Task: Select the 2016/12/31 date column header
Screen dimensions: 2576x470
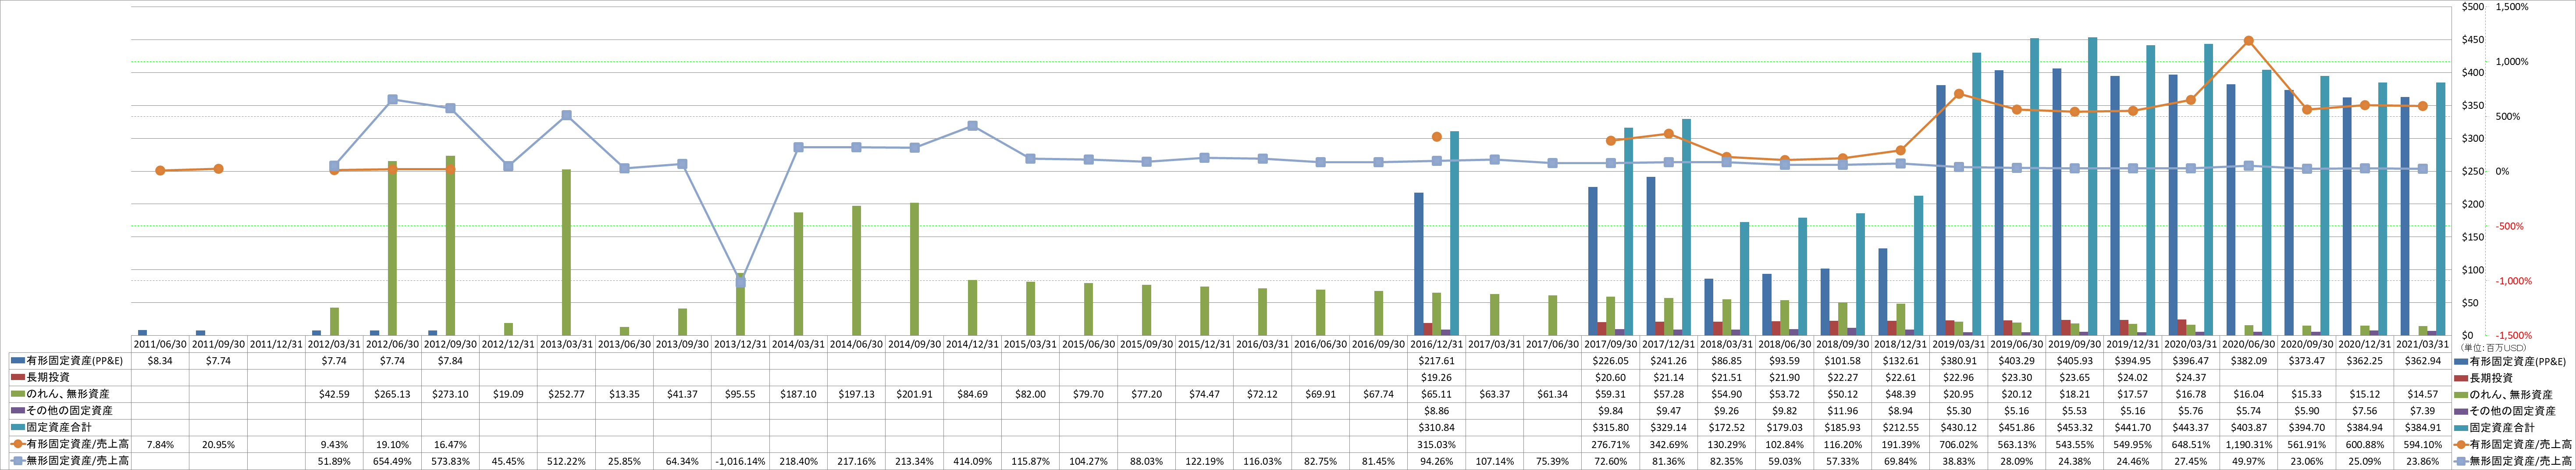Action: (1437, 344)
